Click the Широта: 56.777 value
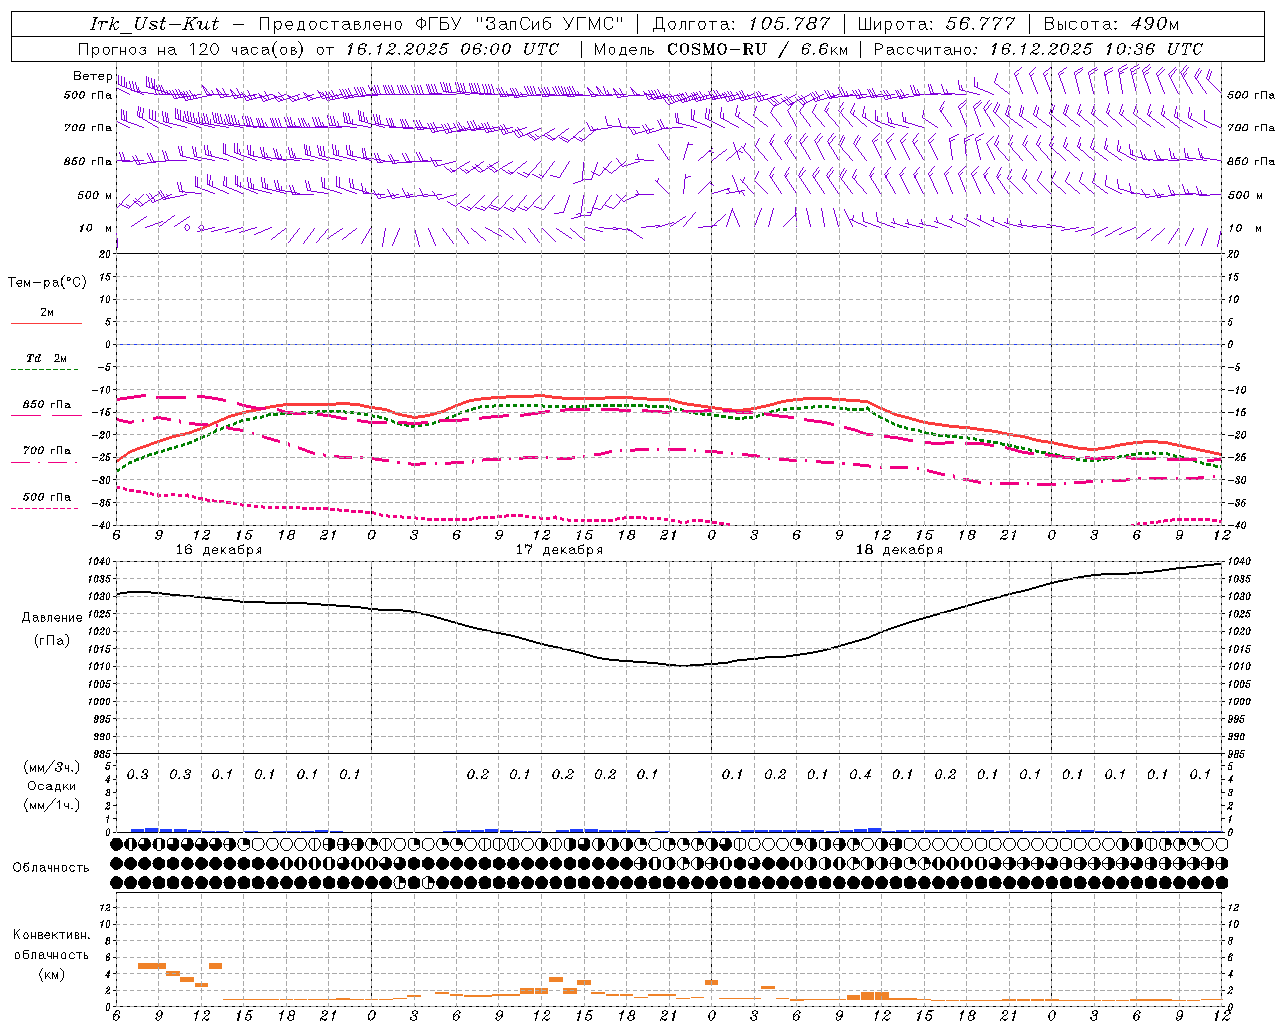This screenshot has width=1280, height=1024. point(936,24)
